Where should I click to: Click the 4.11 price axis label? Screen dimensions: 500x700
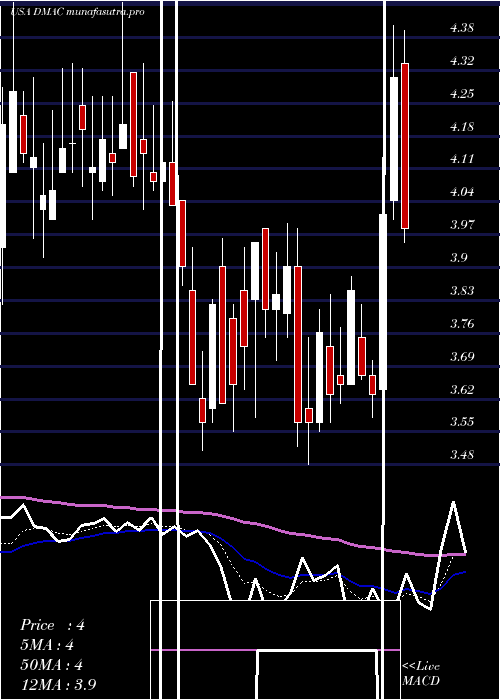pyautogui.click(x=462, y=159)
